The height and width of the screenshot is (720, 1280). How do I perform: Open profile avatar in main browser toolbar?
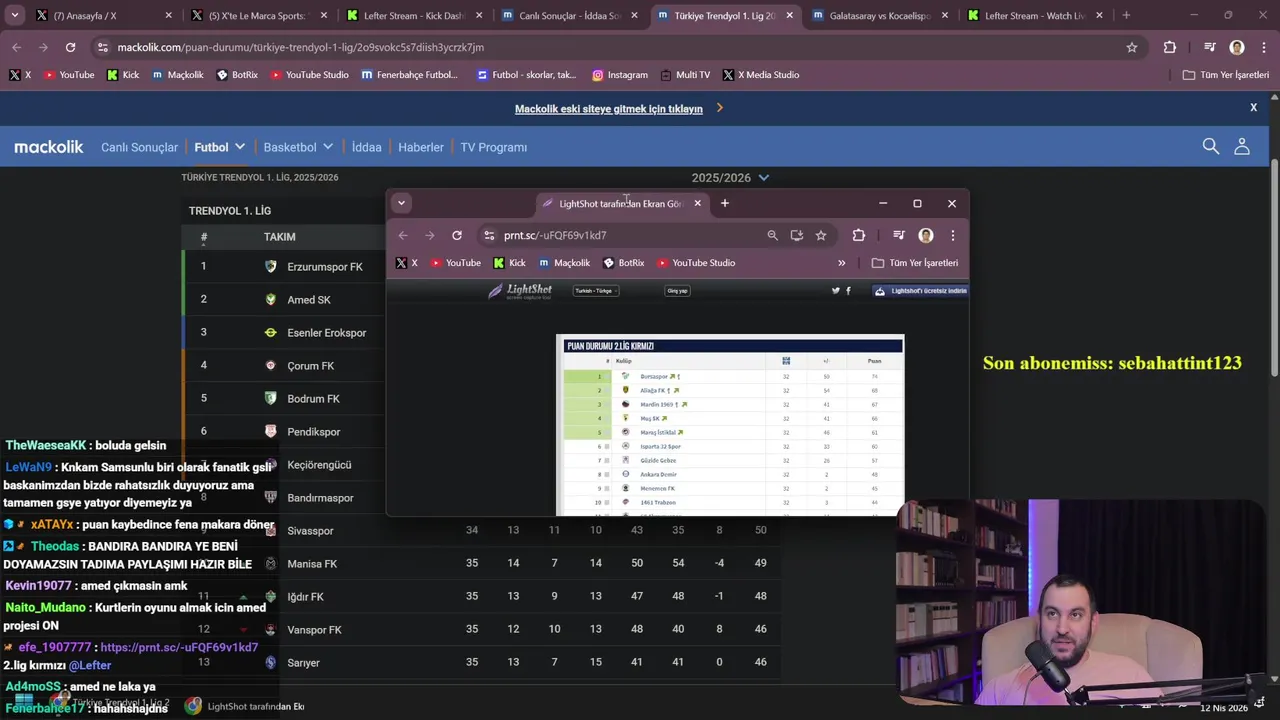(x=1237, y=47)
